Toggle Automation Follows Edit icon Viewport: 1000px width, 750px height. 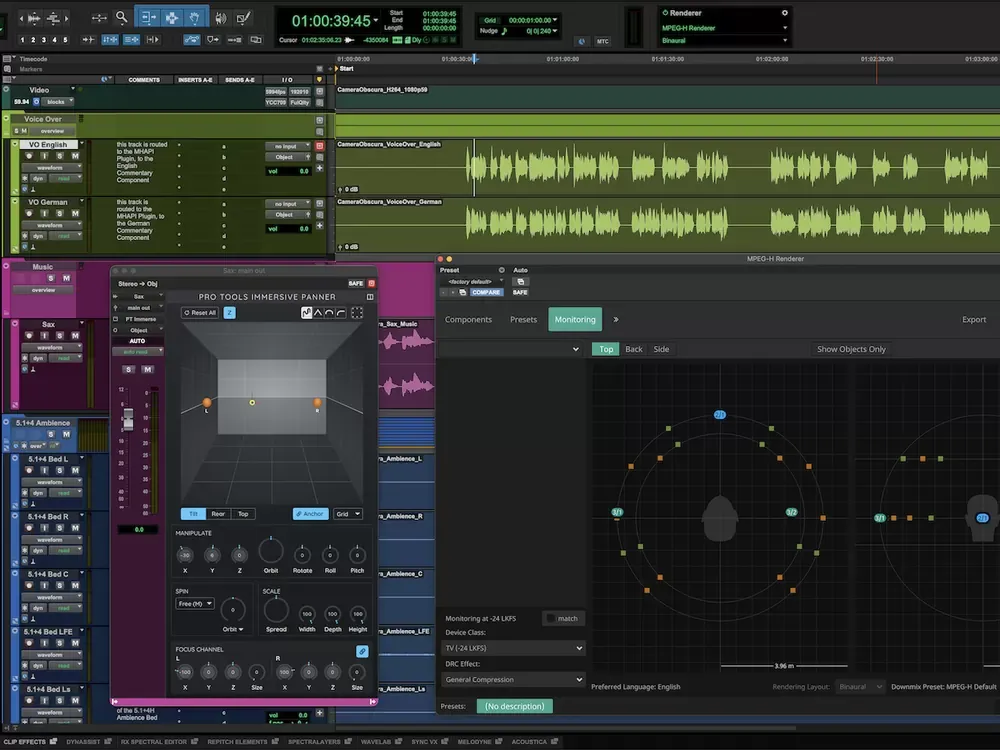pos(191,40)
